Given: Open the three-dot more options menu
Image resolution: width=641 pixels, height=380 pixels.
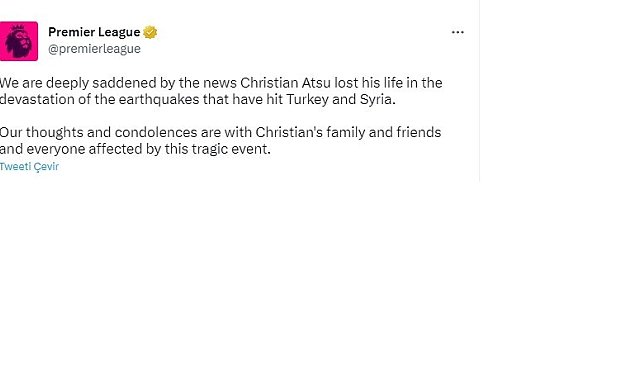Looking at the screenshot, I should point(457,32).
